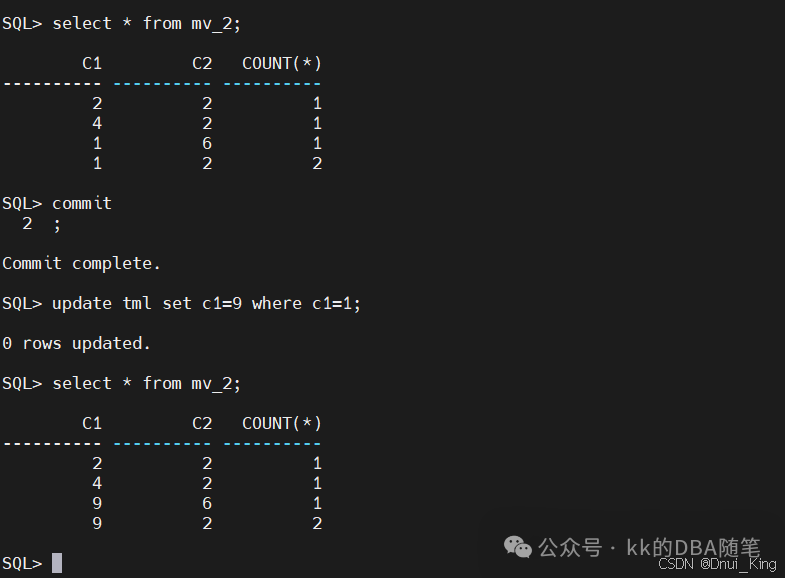785x578 pixels.
Task: Click the WeChat logo icon in the watermark
Action: pyautogui.click(x=518, y=546)
